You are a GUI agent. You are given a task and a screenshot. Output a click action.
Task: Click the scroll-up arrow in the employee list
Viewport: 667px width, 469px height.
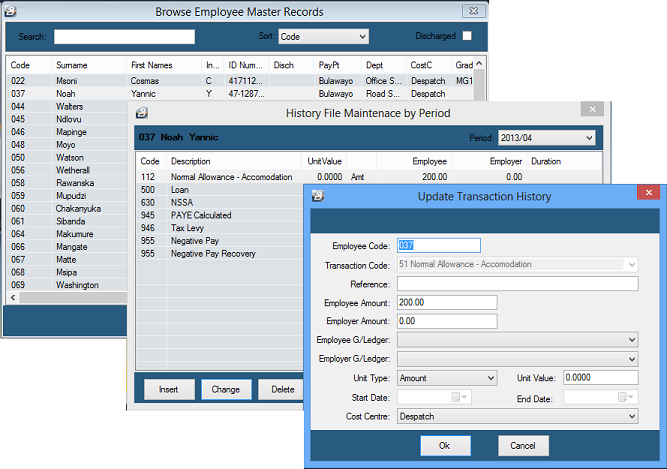(x=479, y=64)
